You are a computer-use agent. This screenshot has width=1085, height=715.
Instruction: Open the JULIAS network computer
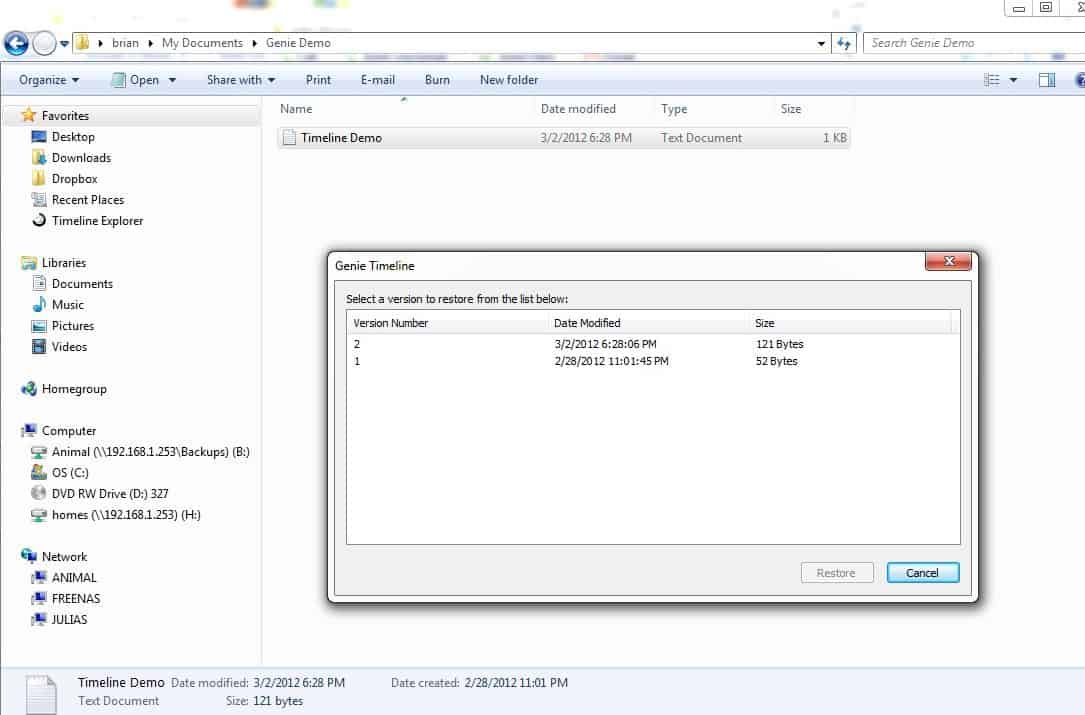(69, 619)
